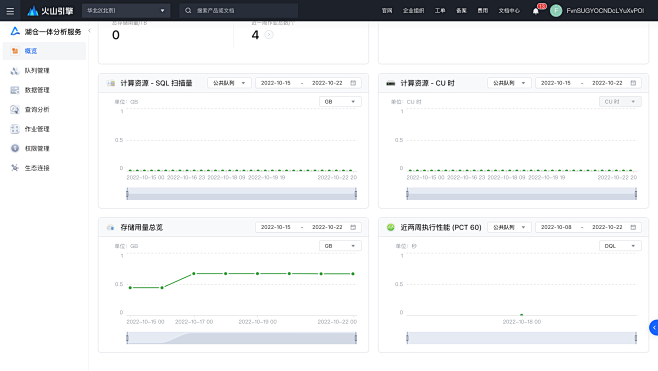Open 公共队列 dropdown in SQL 扫描量 panel

point(229,83)
